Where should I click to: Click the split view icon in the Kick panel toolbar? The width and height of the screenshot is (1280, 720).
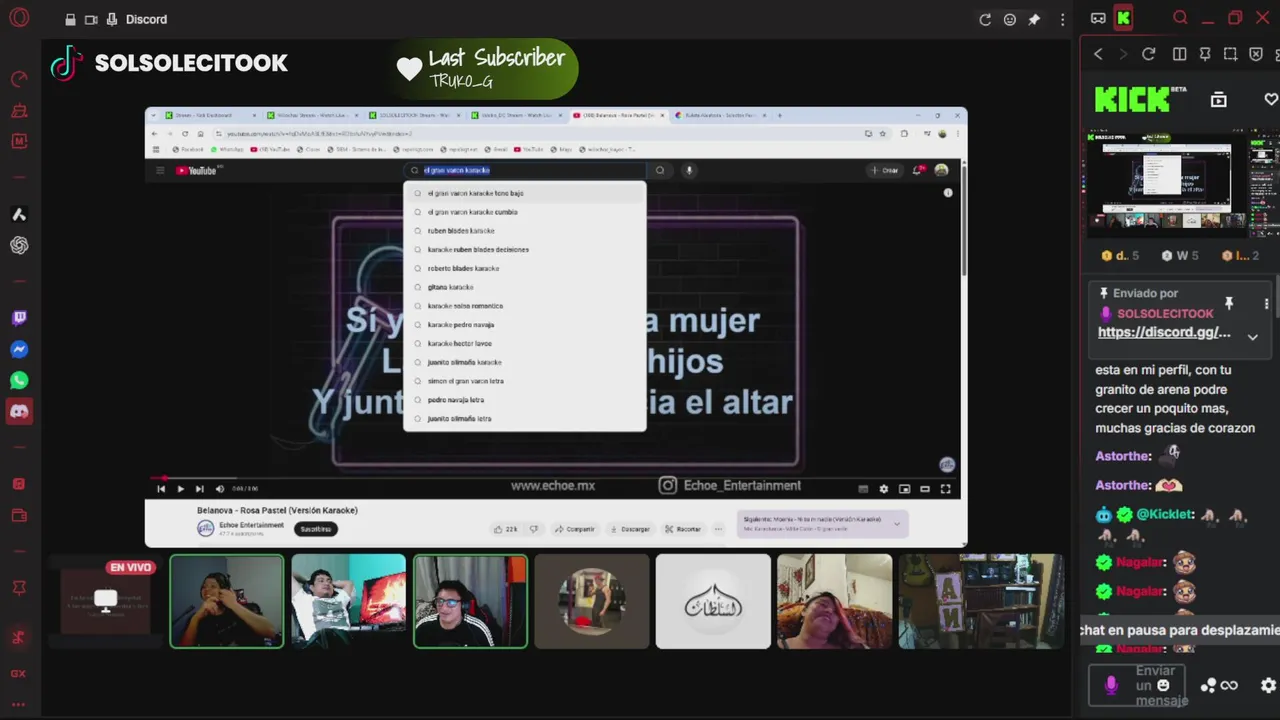click(x=1179, y=54)
